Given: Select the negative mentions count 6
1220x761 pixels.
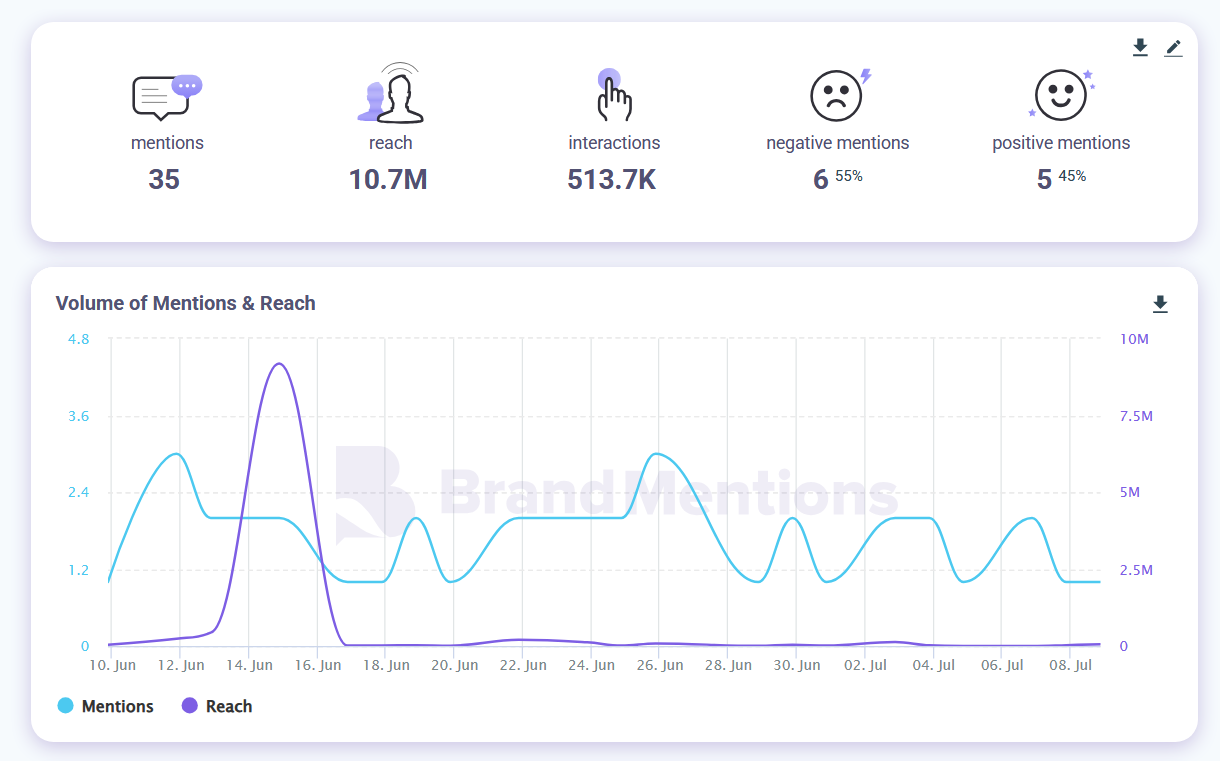Looking at the screenshot, I should (x=821, y=179).
